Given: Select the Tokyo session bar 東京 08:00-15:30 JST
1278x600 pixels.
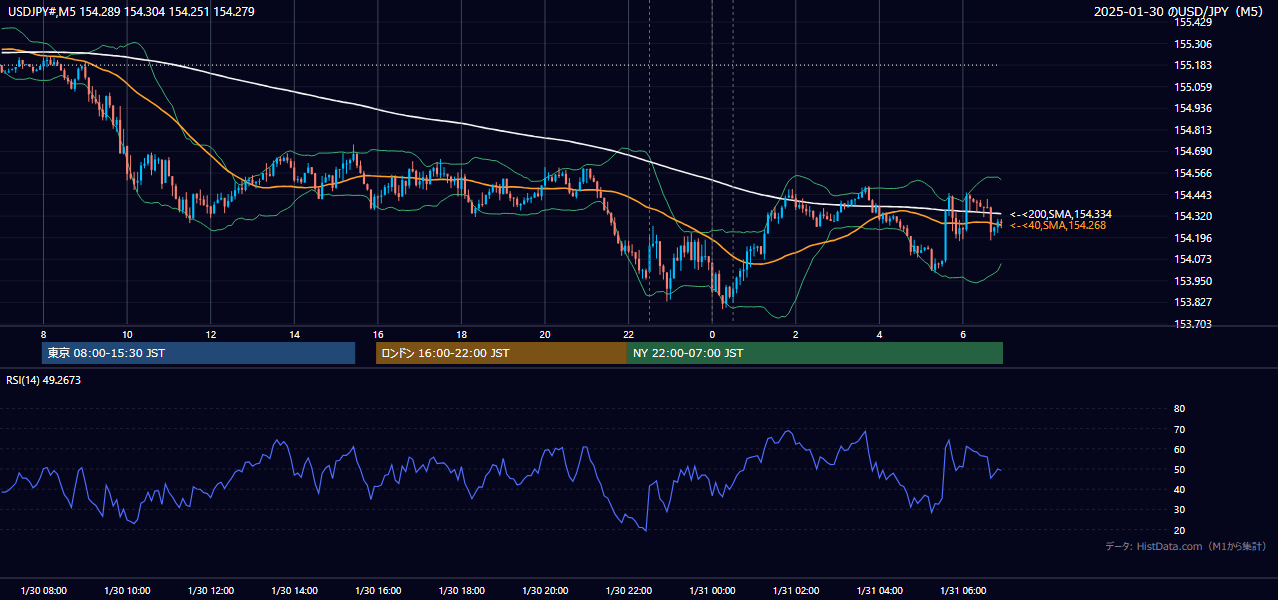Looking at the screenshot, I should pyautogui.click(x=198, y=353).
